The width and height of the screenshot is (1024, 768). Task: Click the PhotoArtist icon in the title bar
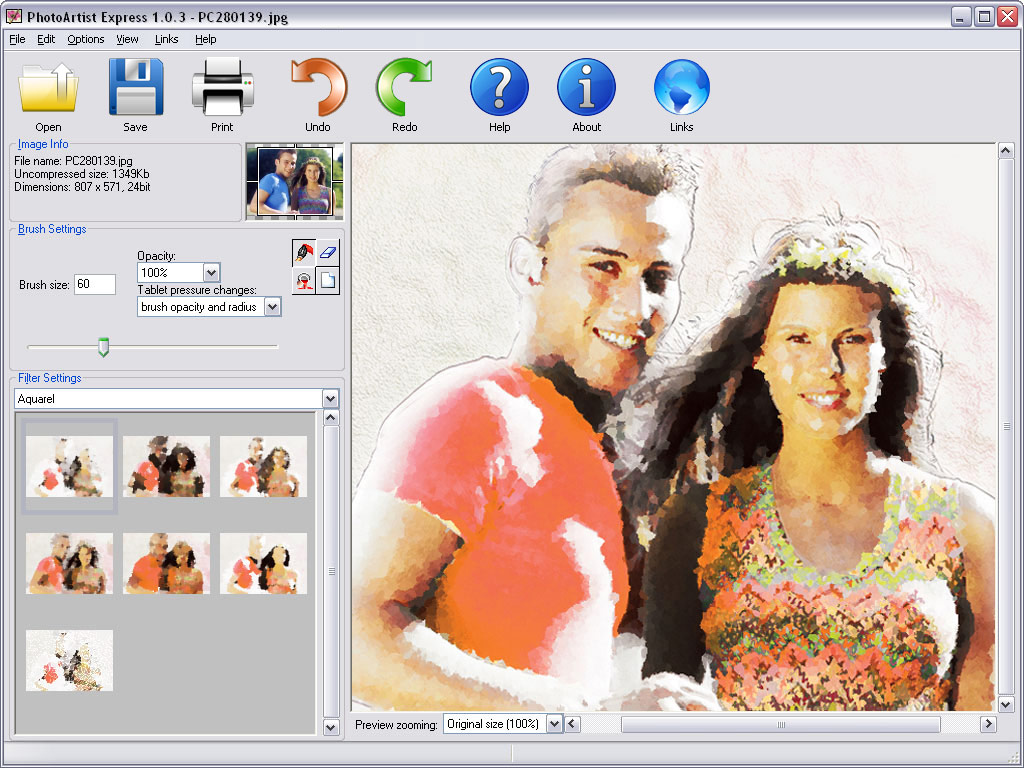(13, 16)
